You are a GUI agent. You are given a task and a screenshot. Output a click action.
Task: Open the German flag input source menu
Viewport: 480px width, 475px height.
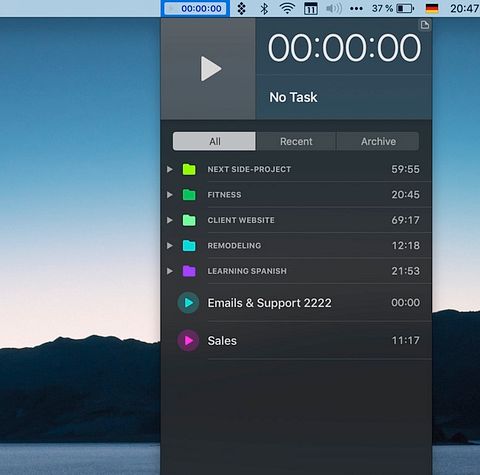[432, 8]
